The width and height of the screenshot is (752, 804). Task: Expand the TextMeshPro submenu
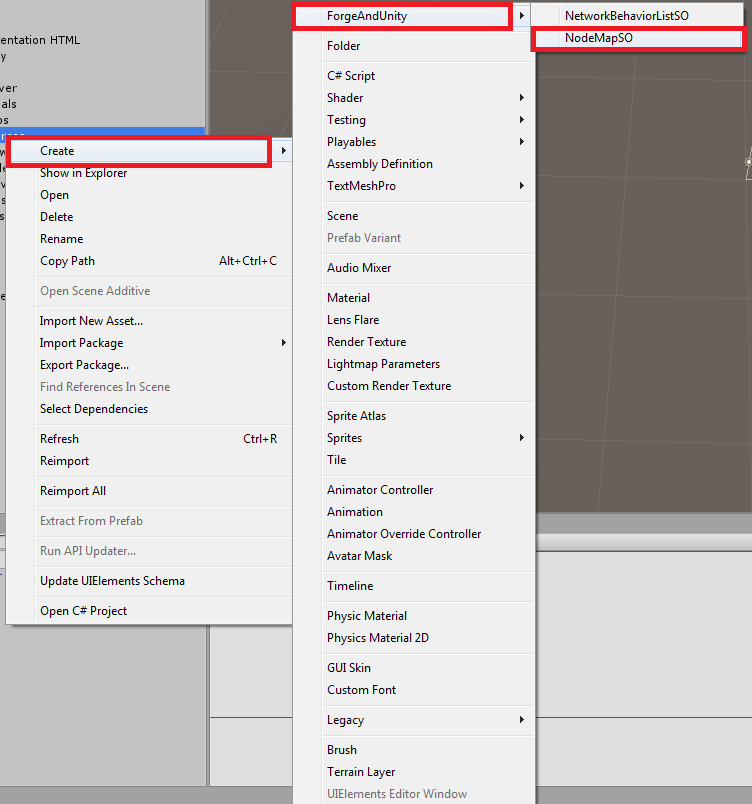click(x=414, y=186)
